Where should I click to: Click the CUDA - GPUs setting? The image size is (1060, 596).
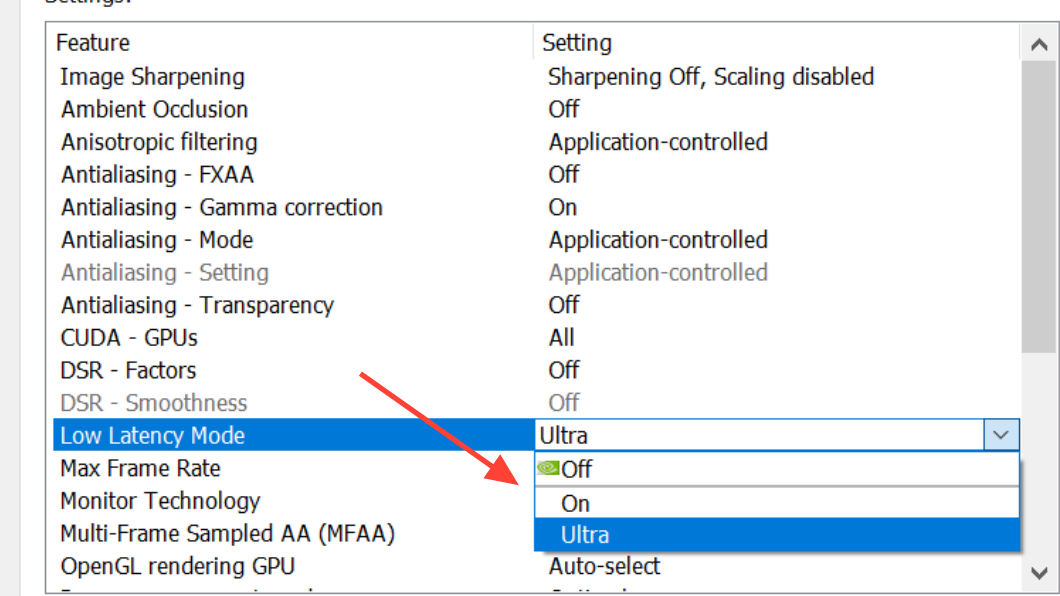coord(561,338)
